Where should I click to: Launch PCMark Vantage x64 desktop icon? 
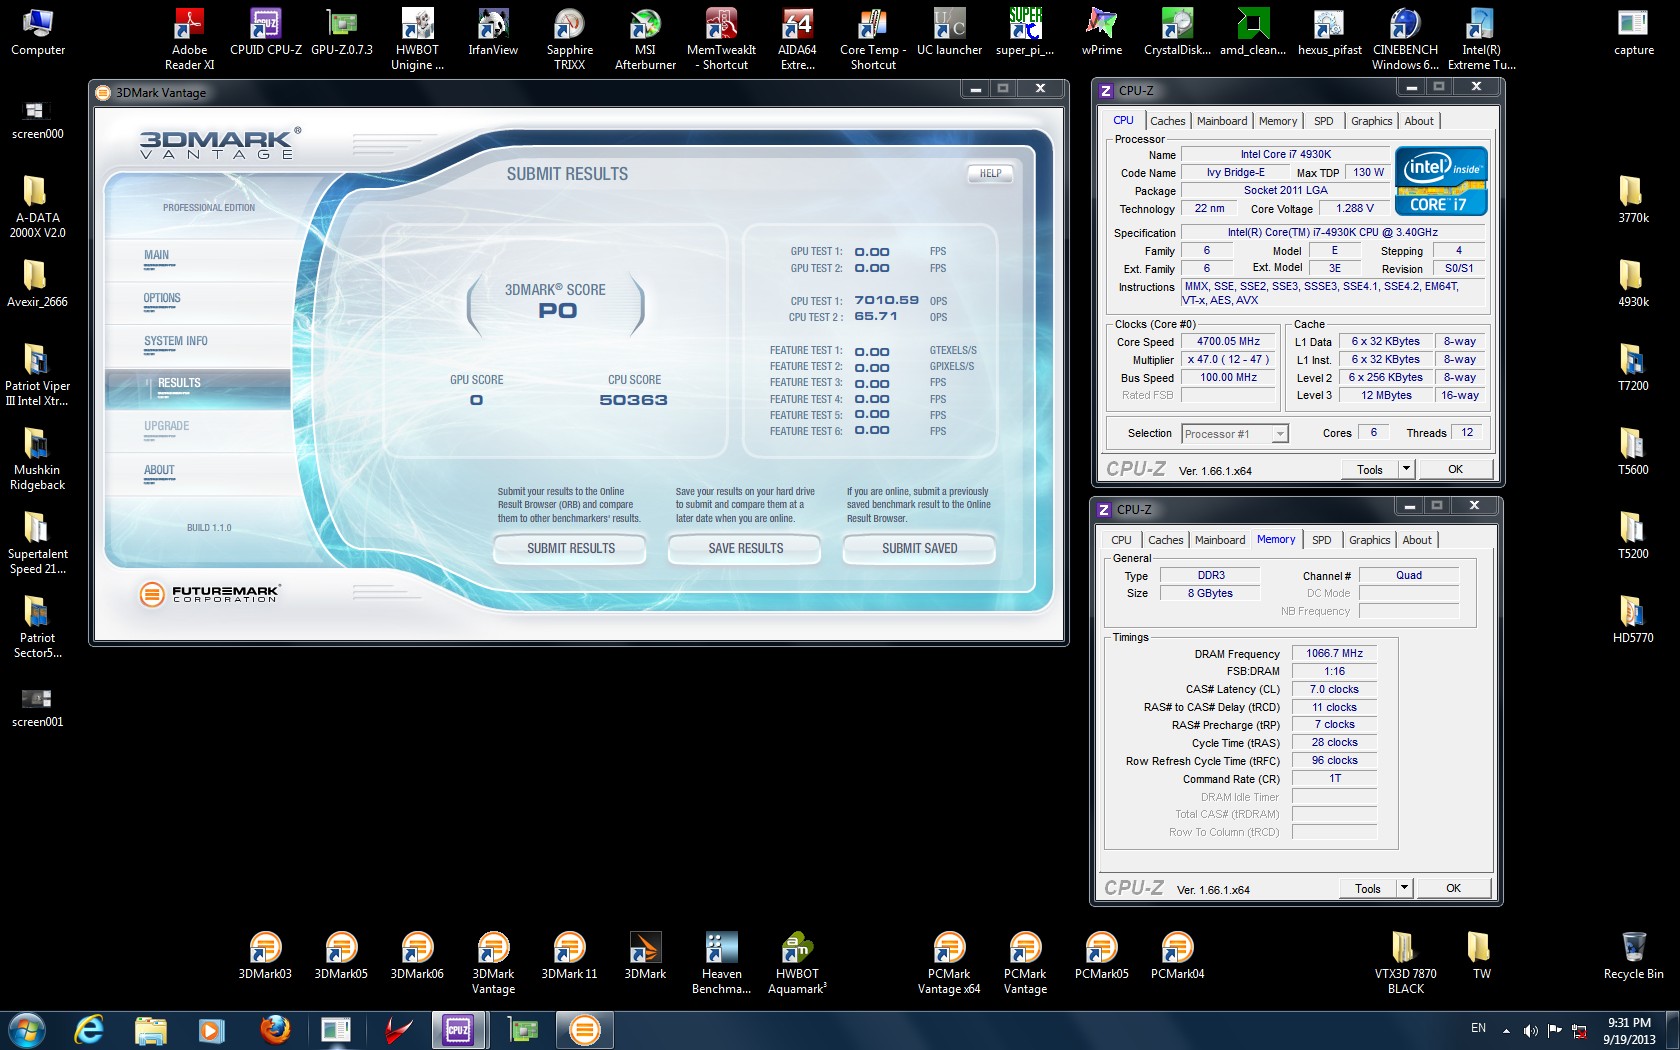949,963
